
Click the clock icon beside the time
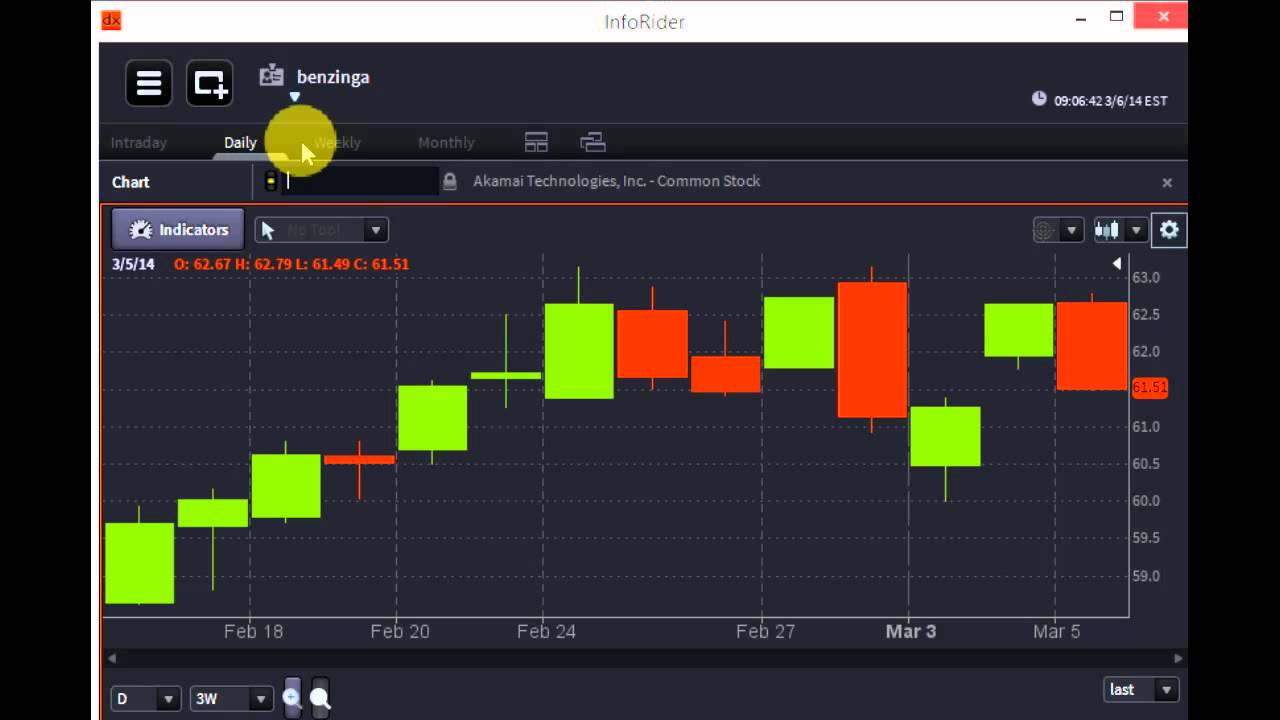pos(1039,99)
